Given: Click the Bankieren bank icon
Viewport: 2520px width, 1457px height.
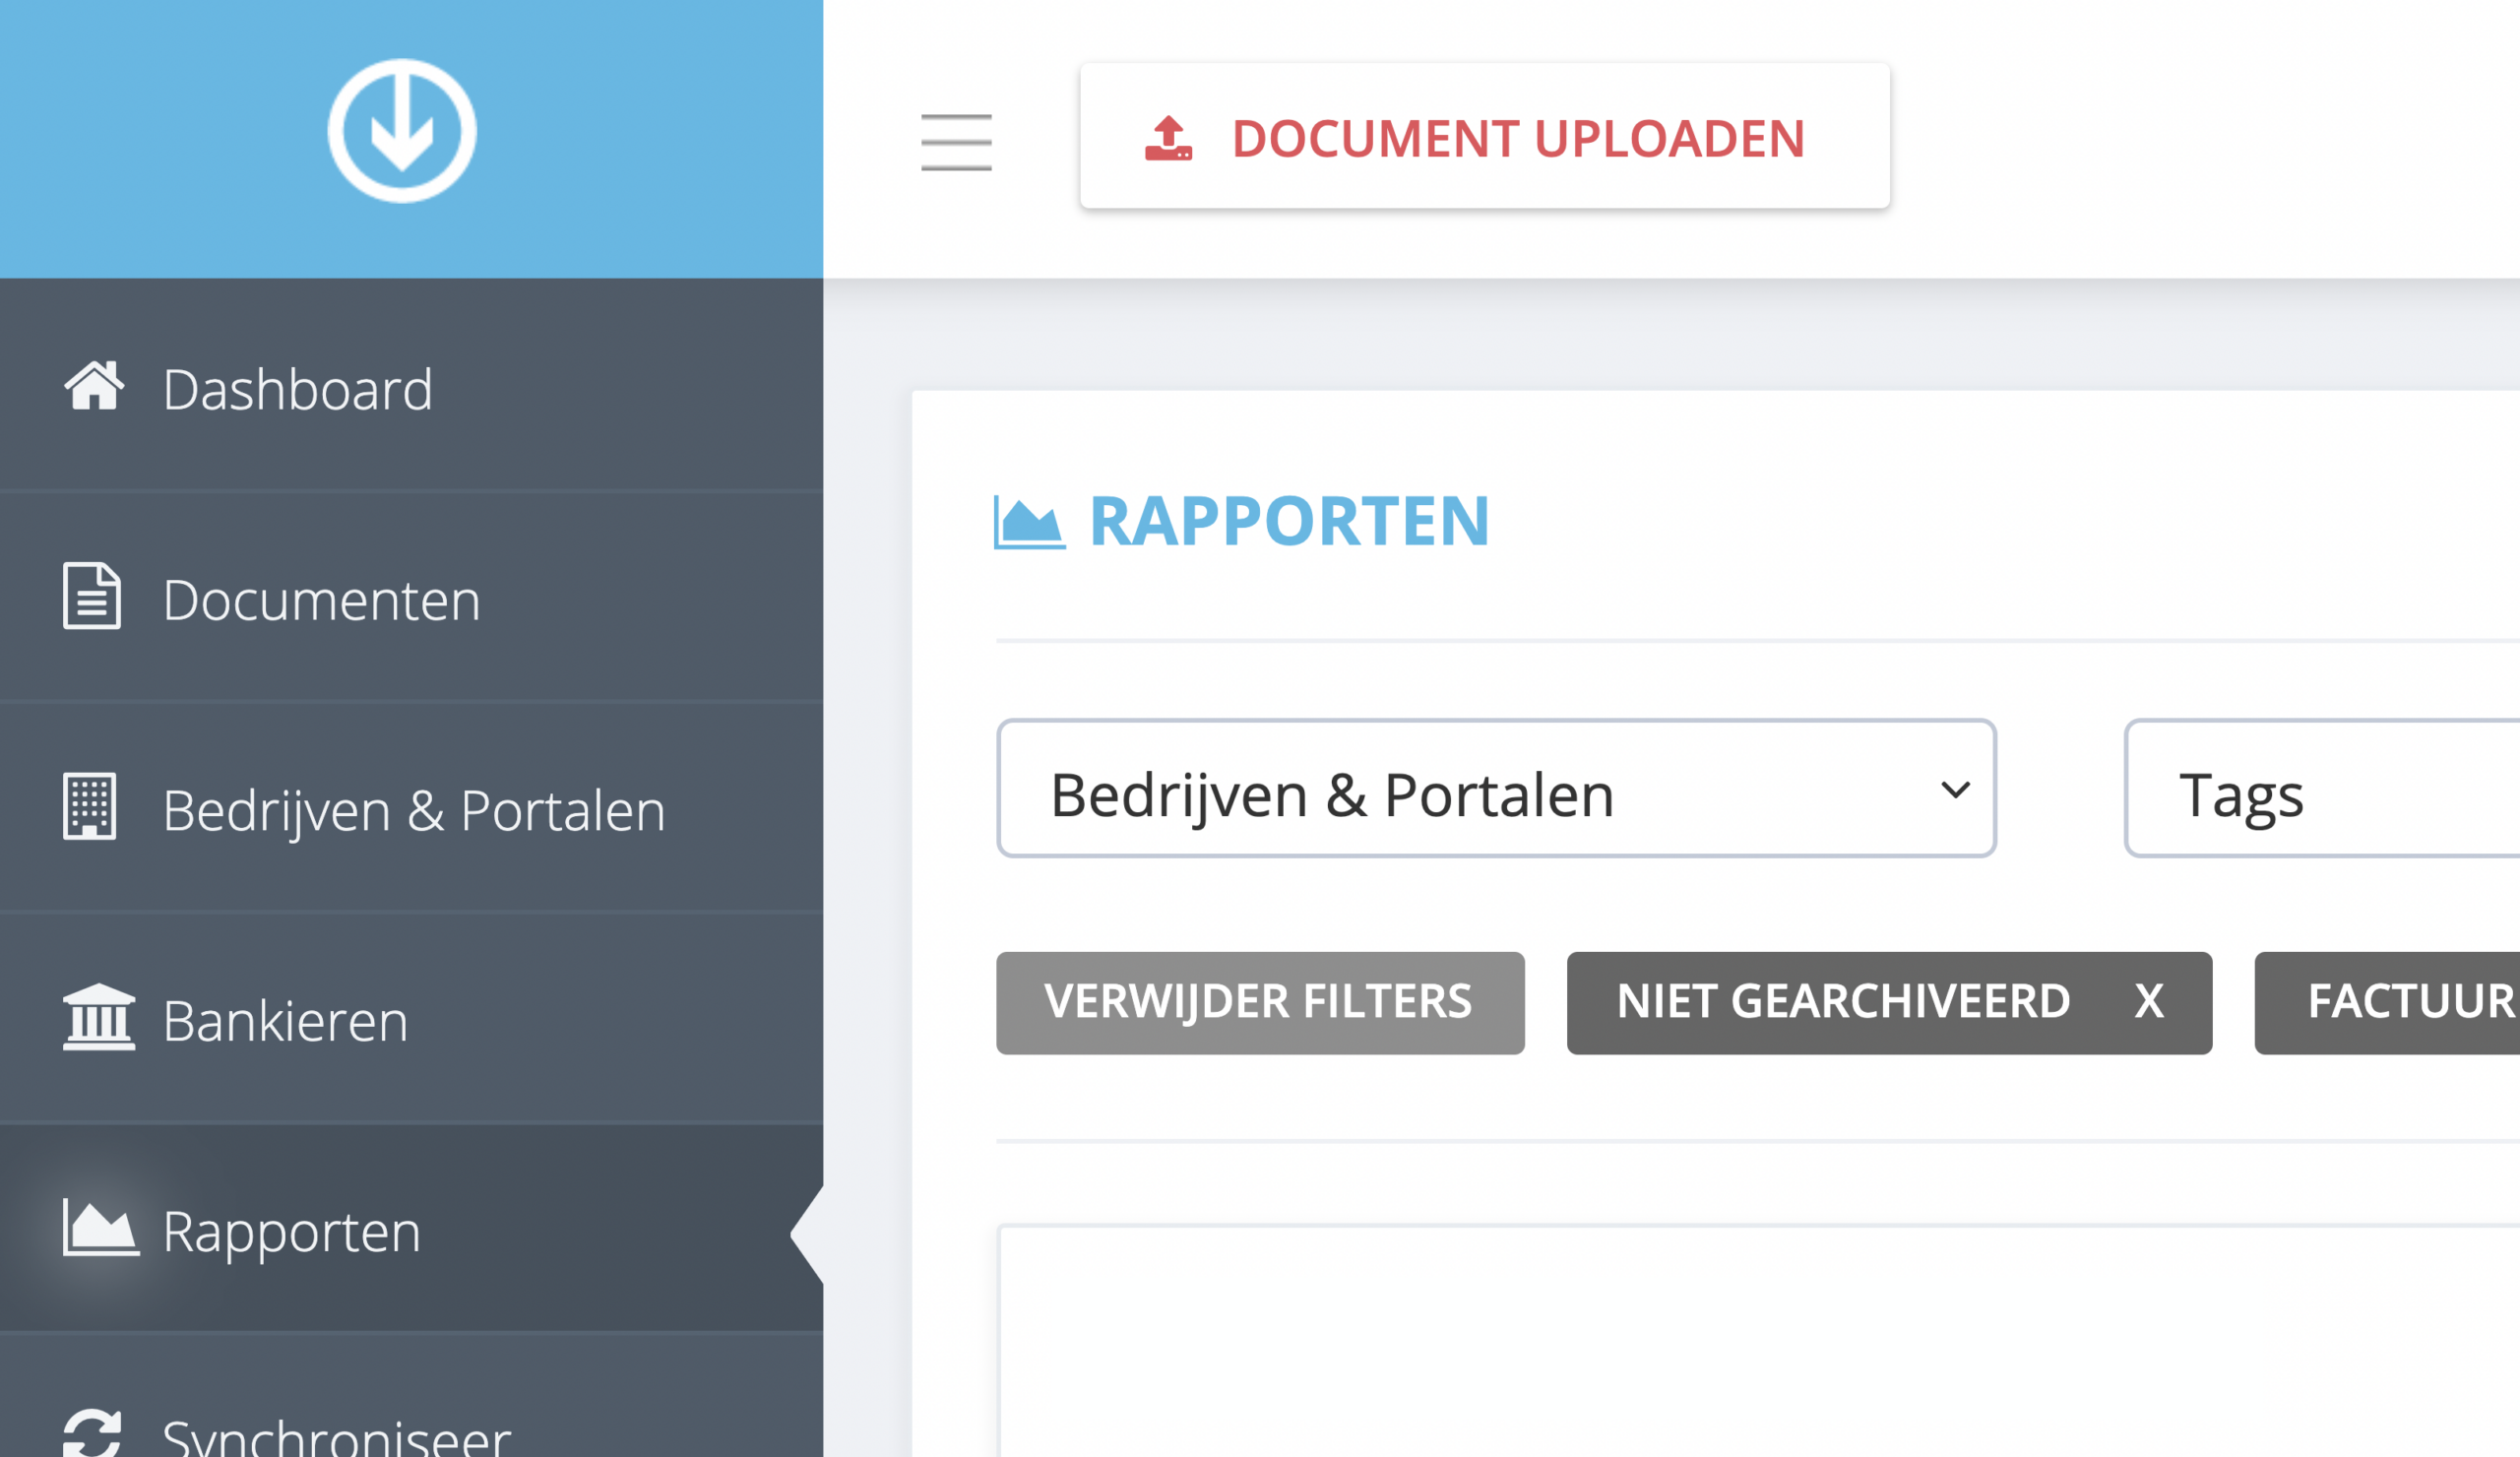Looking at the screenshot, I should 98,1017.
